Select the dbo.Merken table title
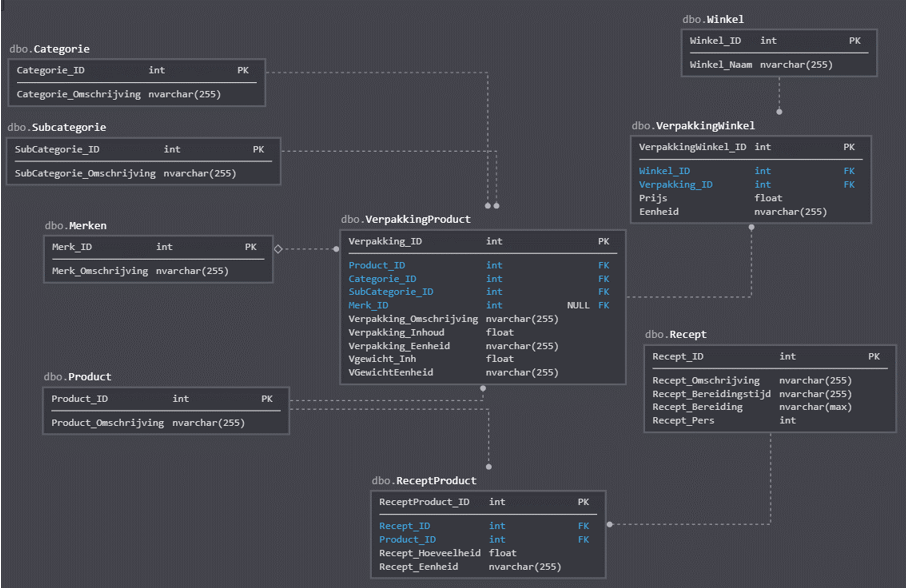 (76, 226)
